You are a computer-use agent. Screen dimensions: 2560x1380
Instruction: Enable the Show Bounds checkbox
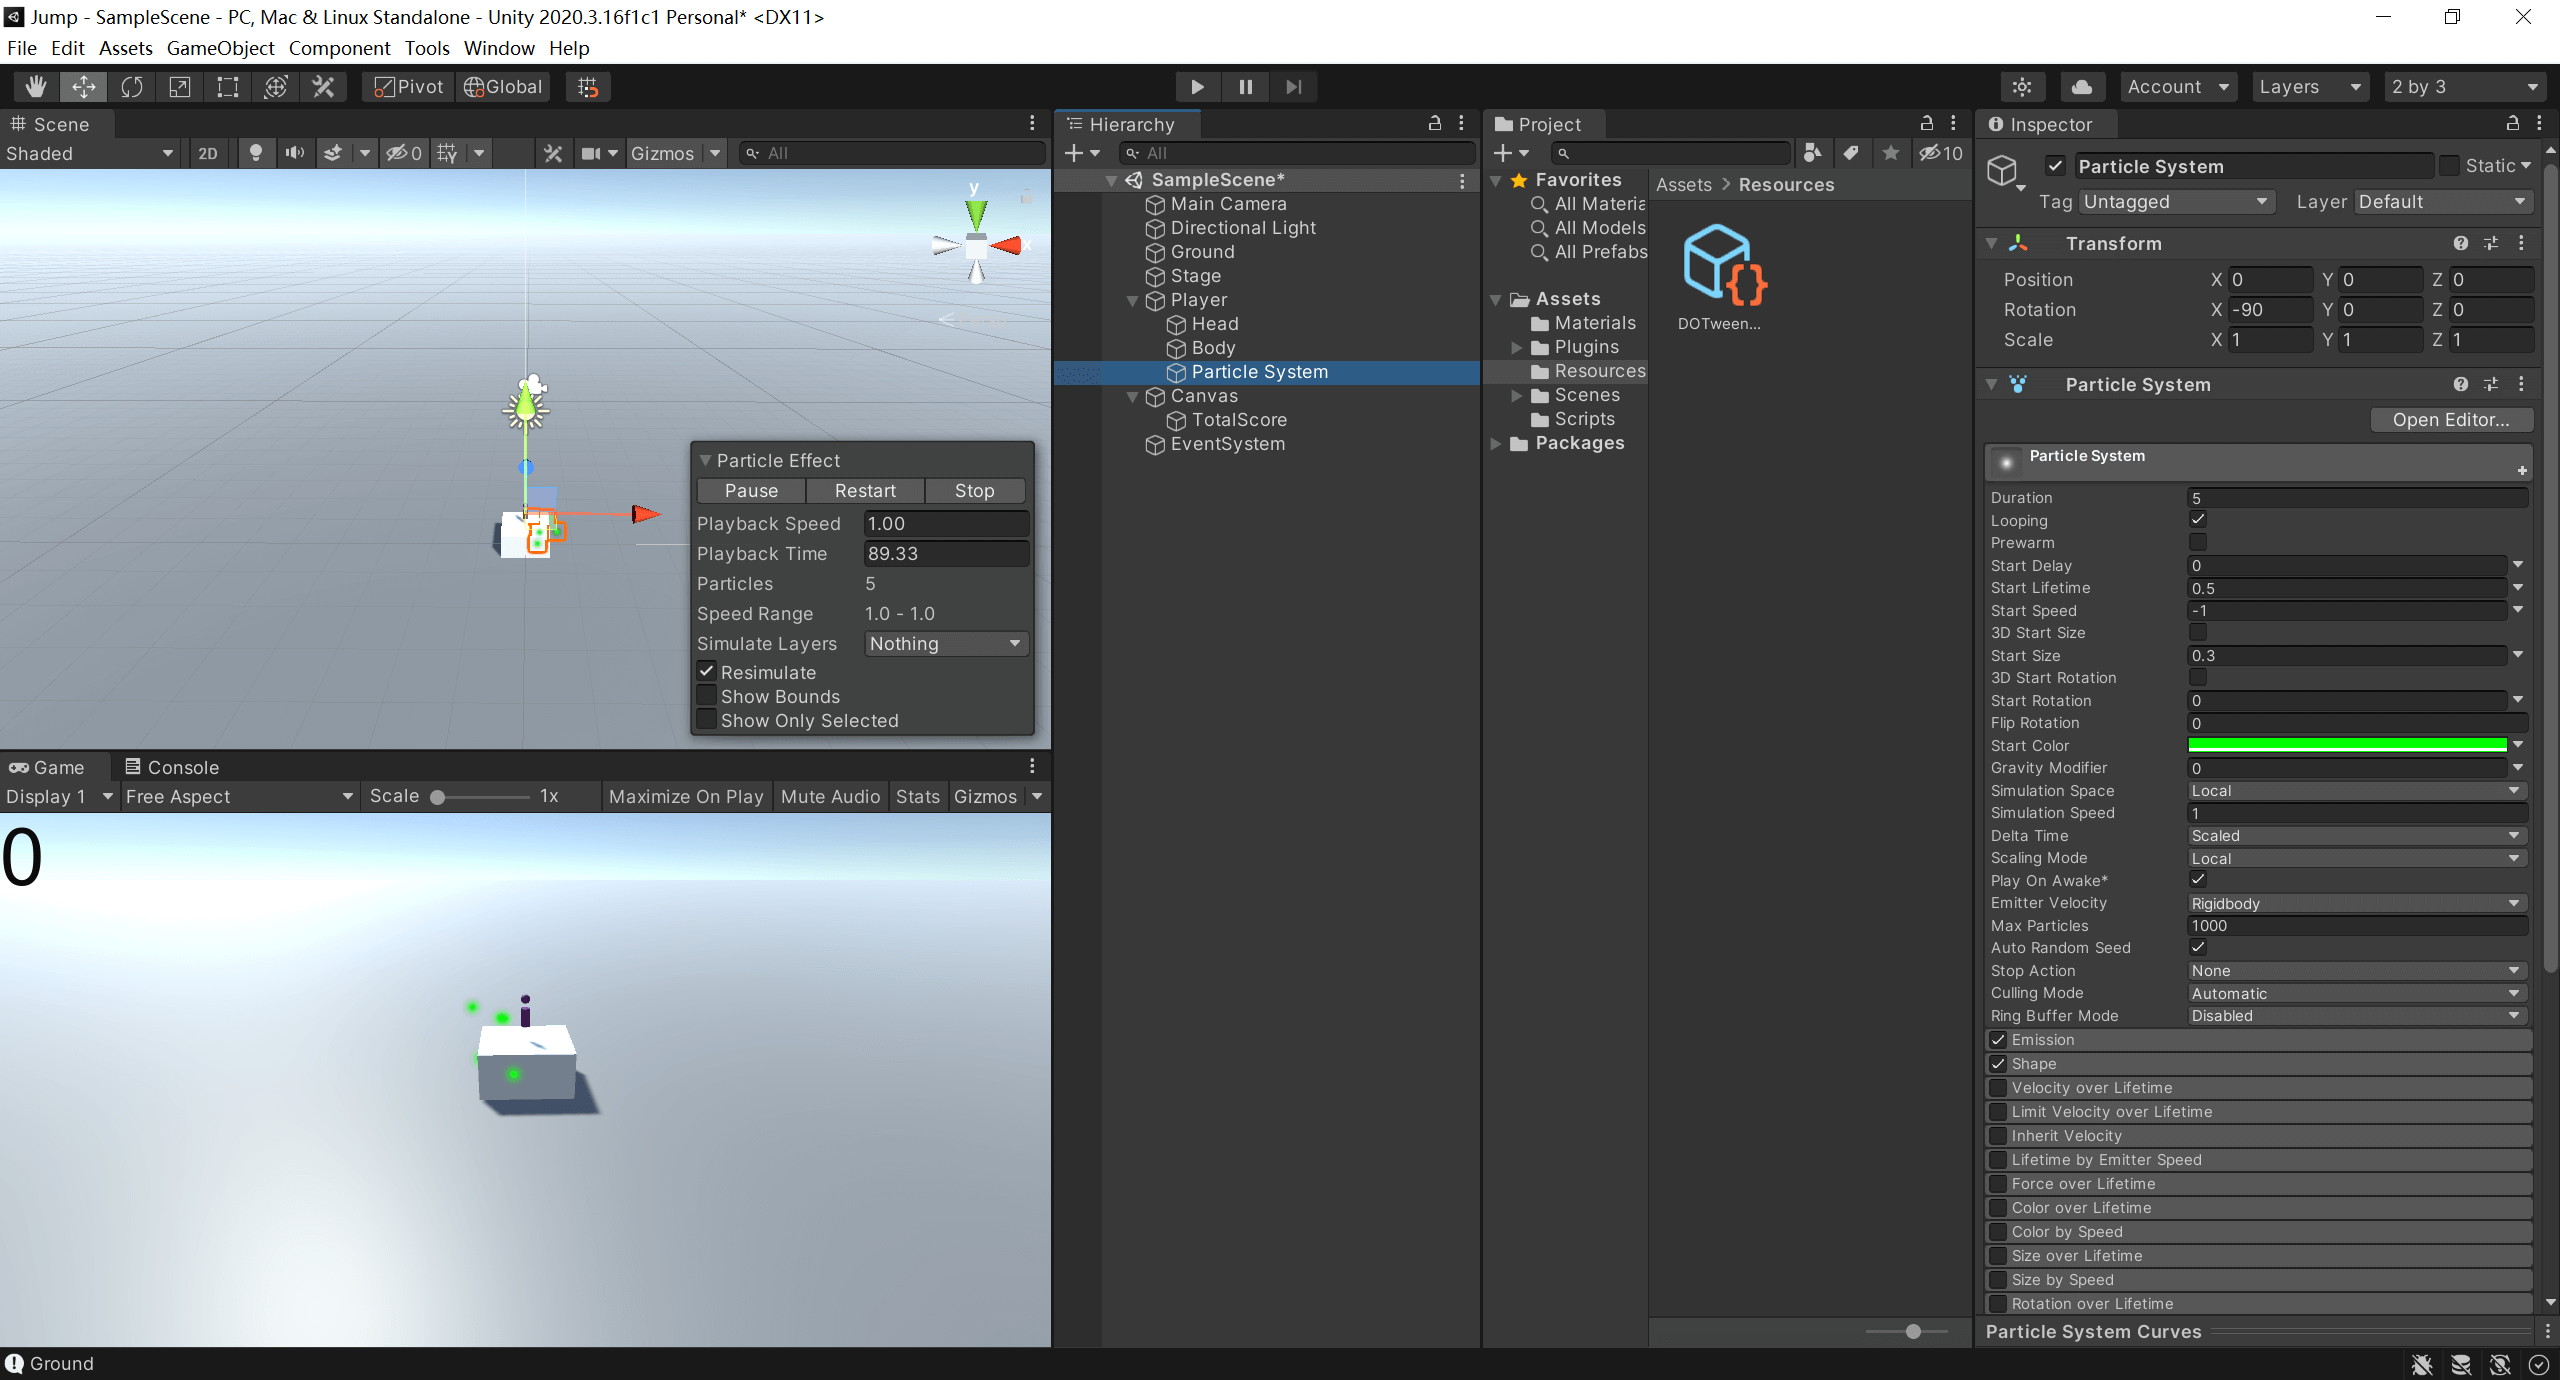[707, 696]
